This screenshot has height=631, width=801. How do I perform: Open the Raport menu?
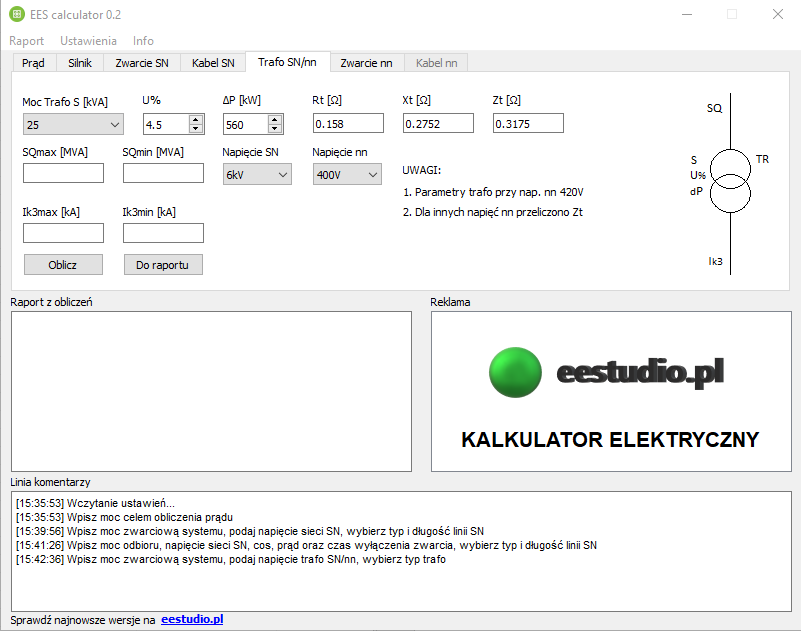27,41
